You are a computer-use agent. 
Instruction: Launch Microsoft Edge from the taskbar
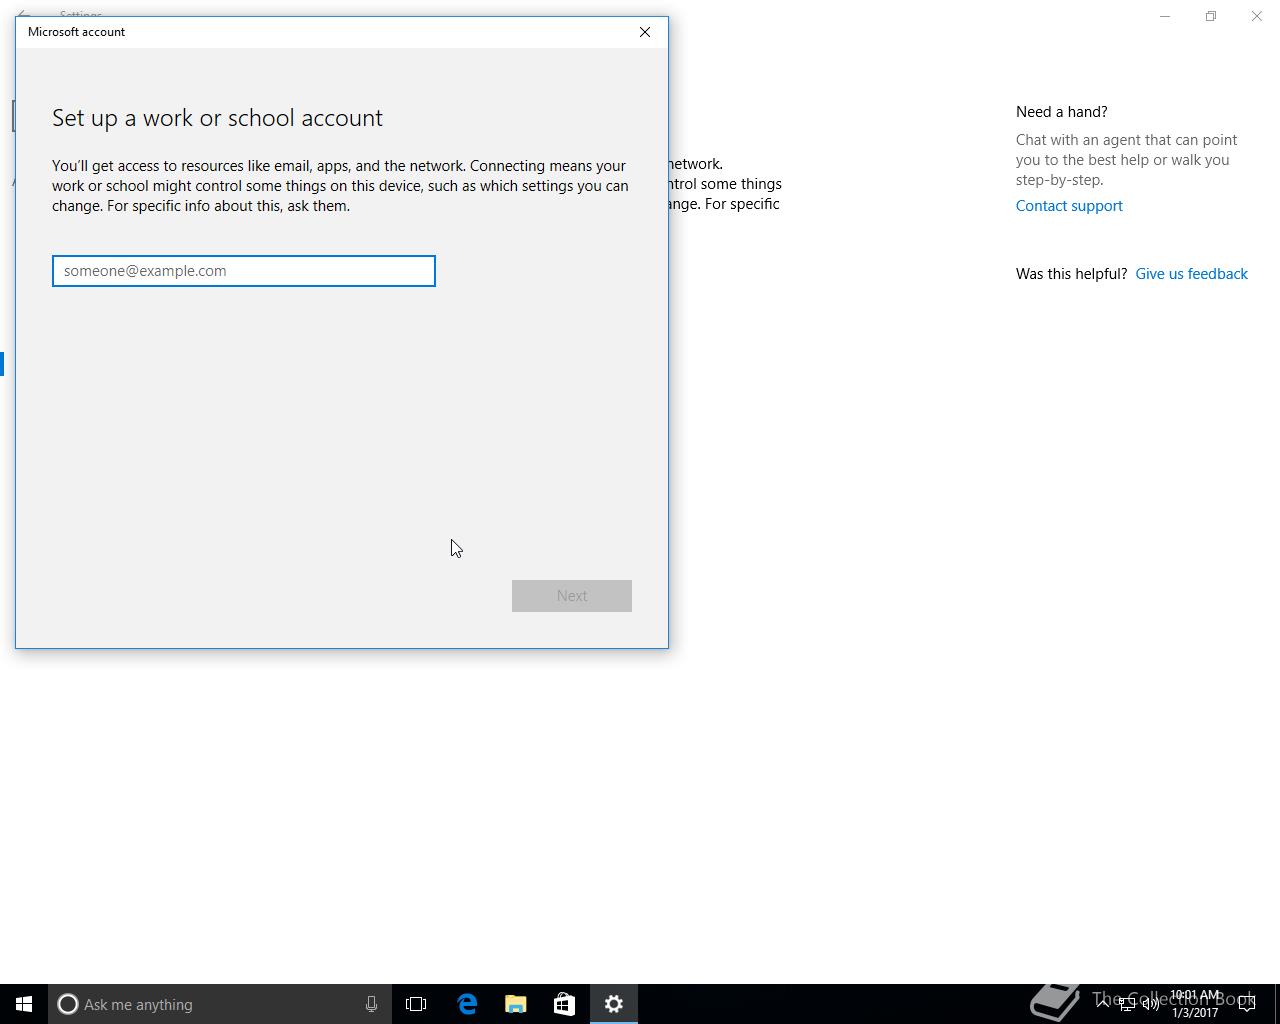click(466, 1004)
